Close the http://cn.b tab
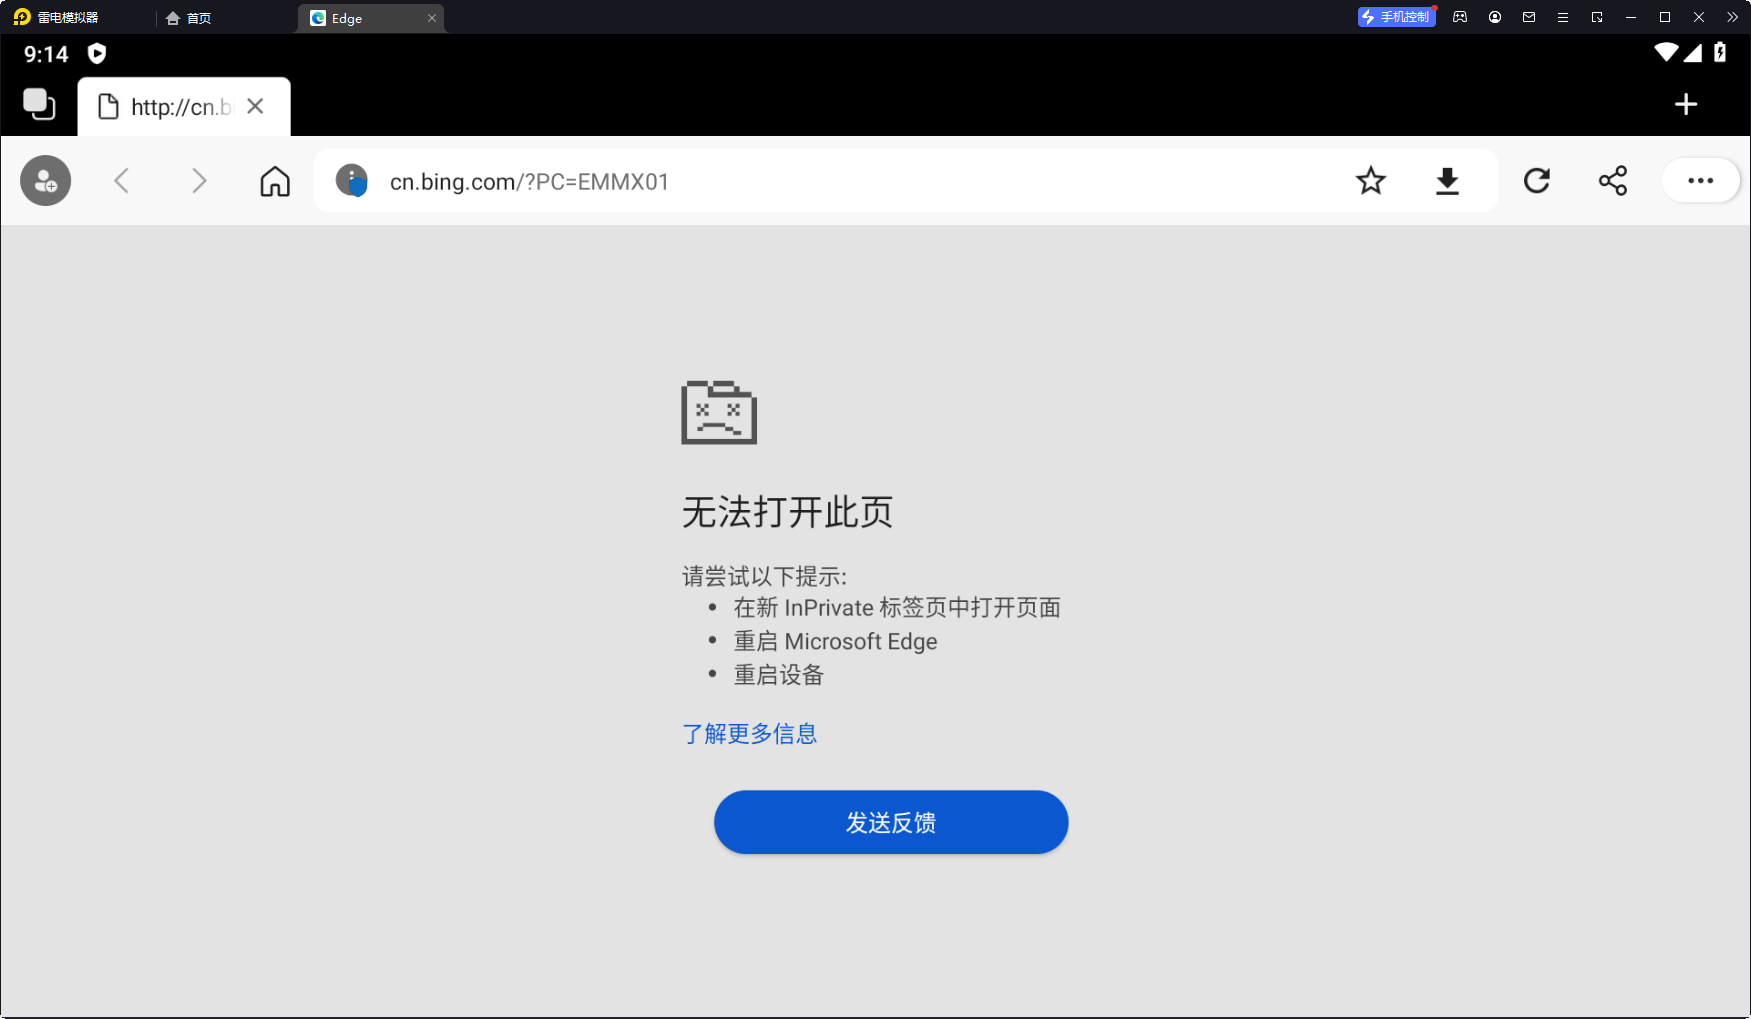The height and width of the screenshot is (1019, 1751). (256, 106)
